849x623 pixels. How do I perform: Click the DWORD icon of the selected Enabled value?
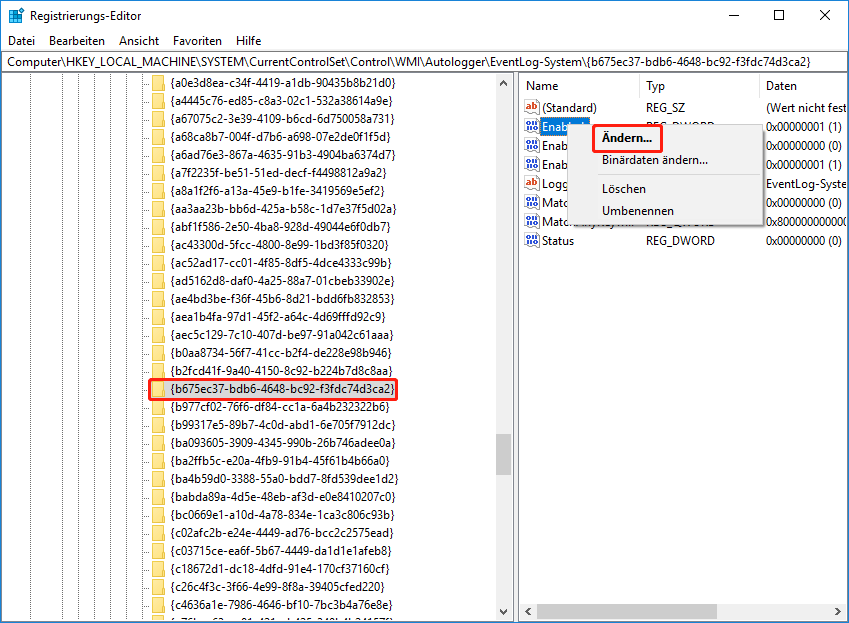(531, 126)
